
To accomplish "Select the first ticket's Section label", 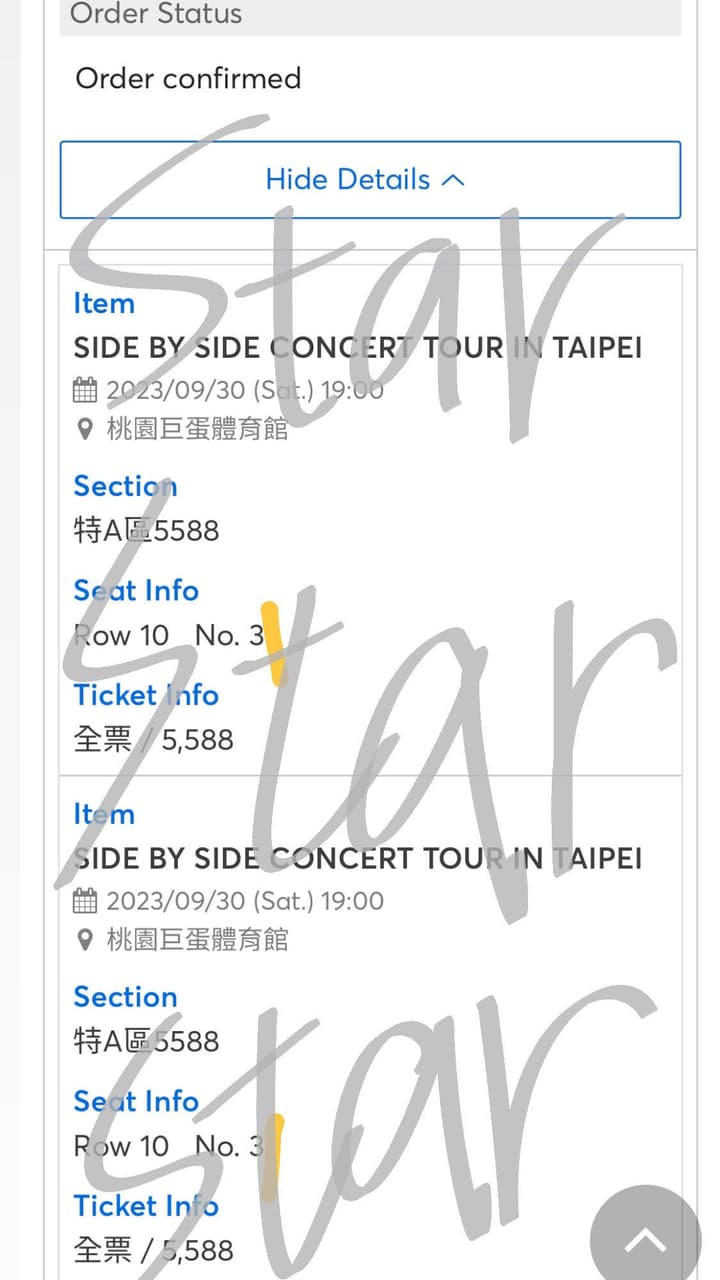I will click(x=125, y=486).
